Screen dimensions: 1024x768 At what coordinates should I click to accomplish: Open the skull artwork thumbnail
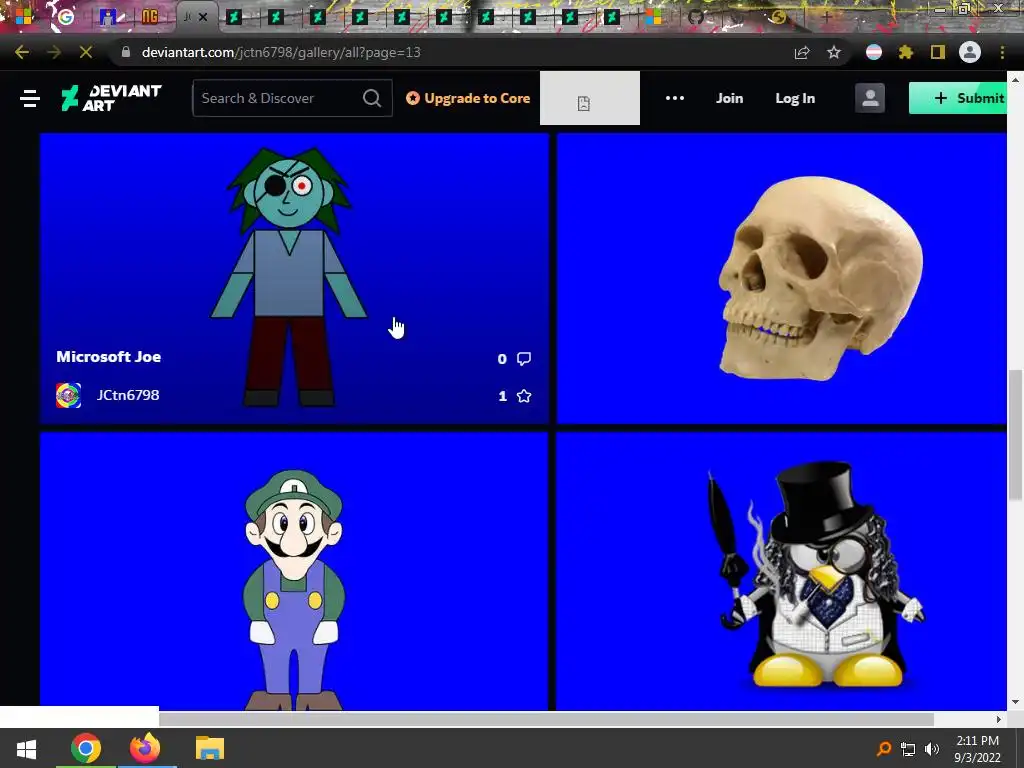coord(782,279)
